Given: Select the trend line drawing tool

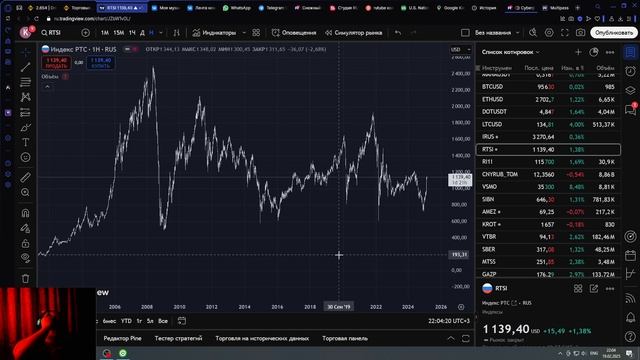Looking at the screenshot, I should [25, 67].
